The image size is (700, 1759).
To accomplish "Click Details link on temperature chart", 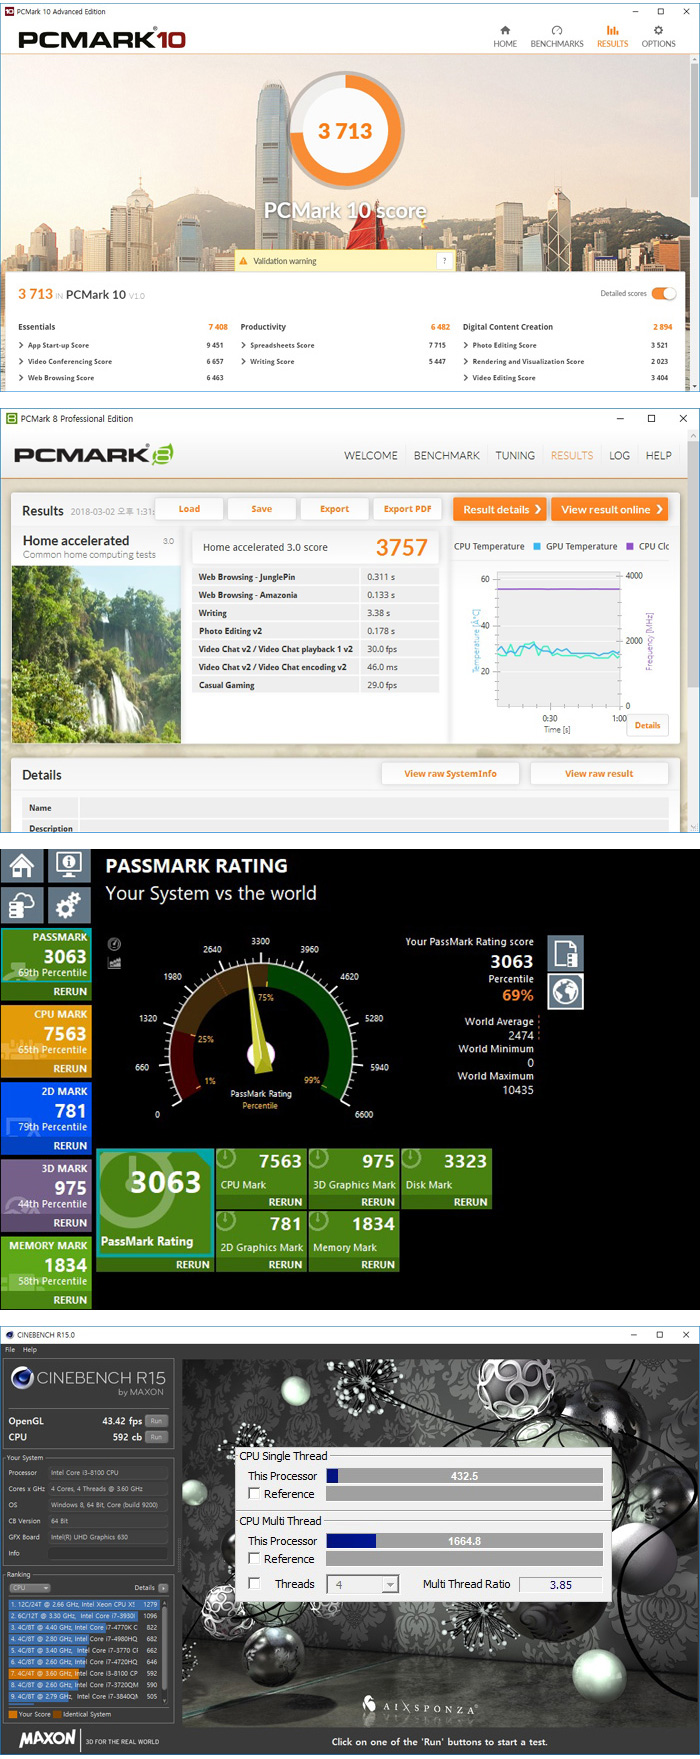I will click(648, 725).
